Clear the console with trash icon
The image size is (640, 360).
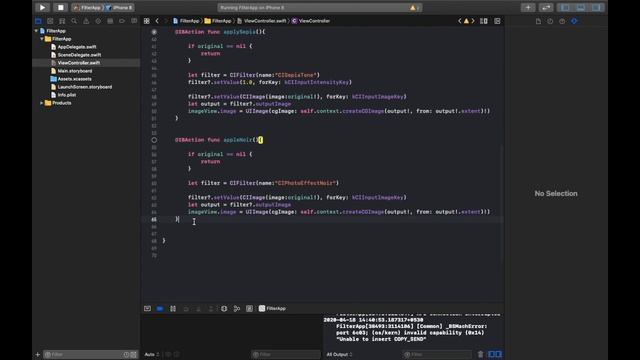tap(480, 354)
